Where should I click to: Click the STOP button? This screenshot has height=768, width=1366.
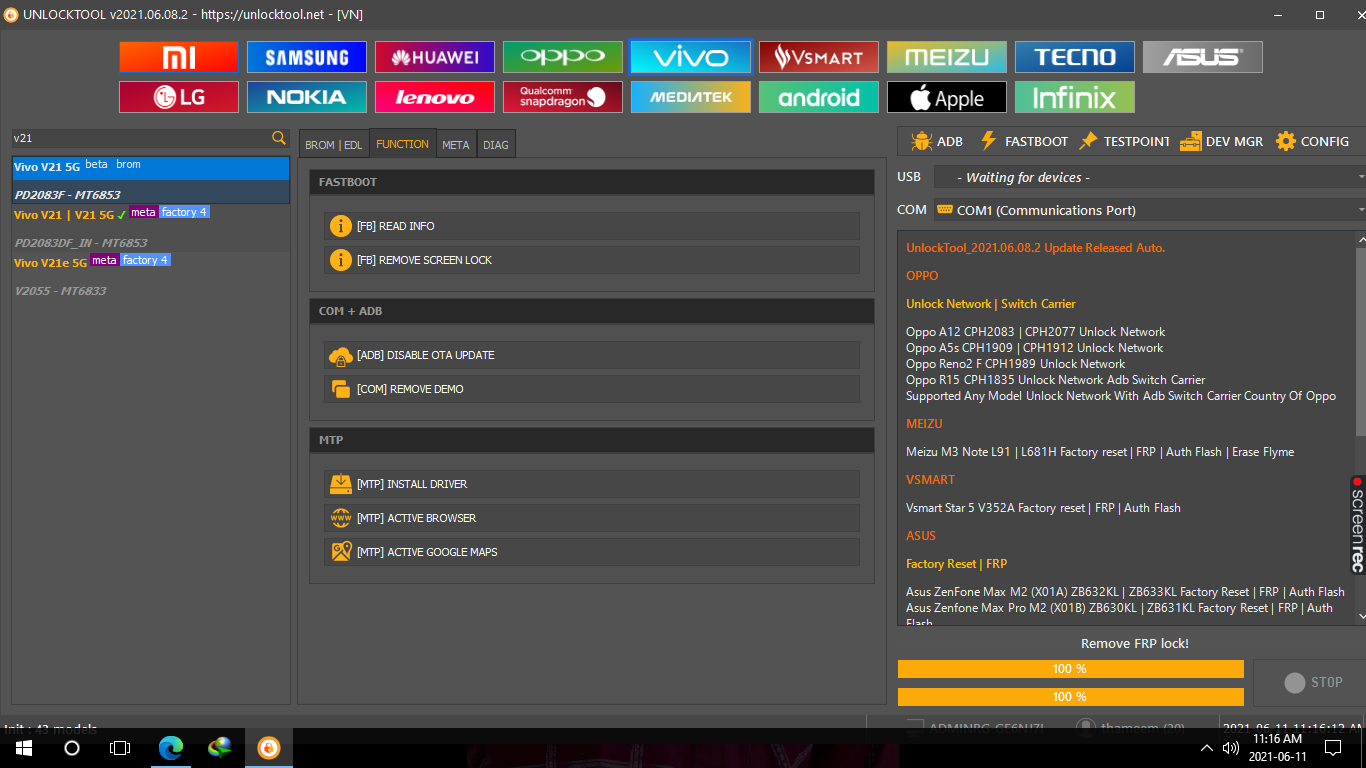pyautogui.click(x=1312, y=682)
